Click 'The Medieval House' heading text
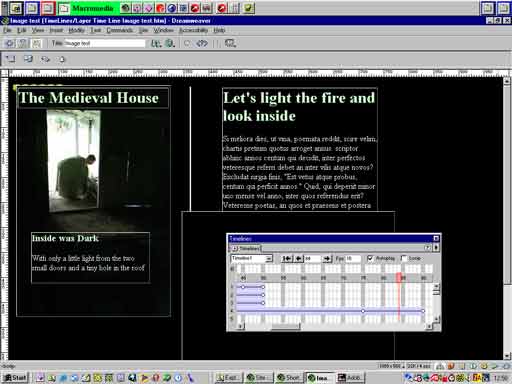Image resolution: width=512 pixels, height=384 pixels. click(89, 98)
